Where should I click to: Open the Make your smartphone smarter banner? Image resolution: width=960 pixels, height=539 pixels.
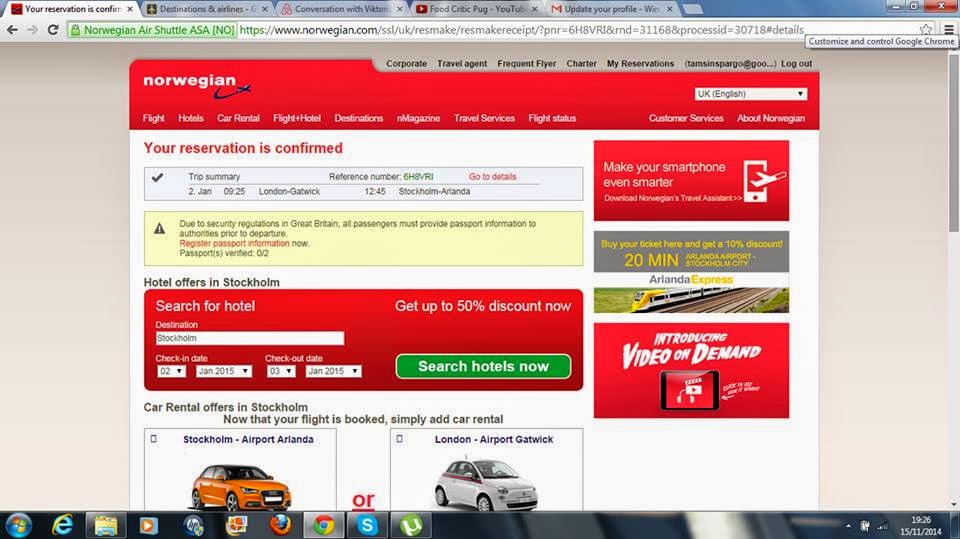click(691, 181)
